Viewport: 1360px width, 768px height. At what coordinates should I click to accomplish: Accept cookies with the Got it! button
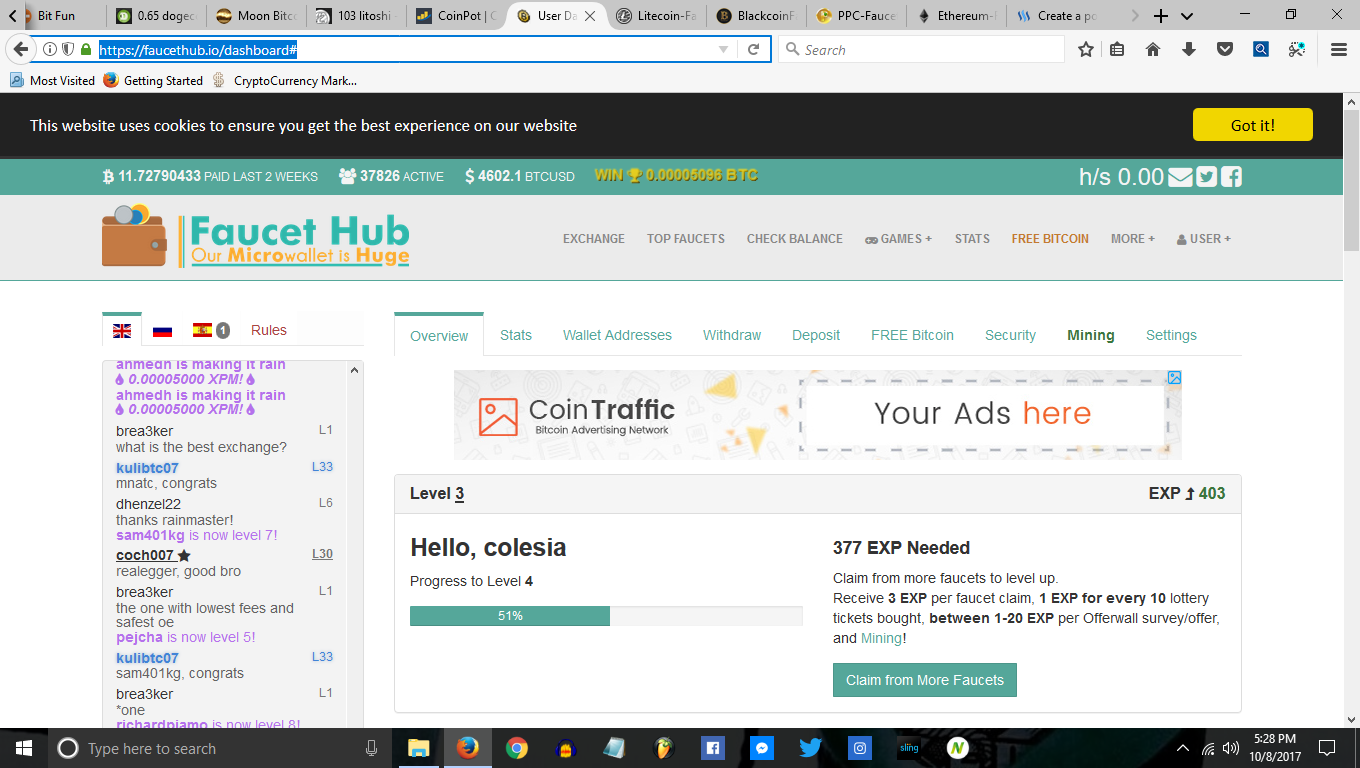(x=1252, y=125)
